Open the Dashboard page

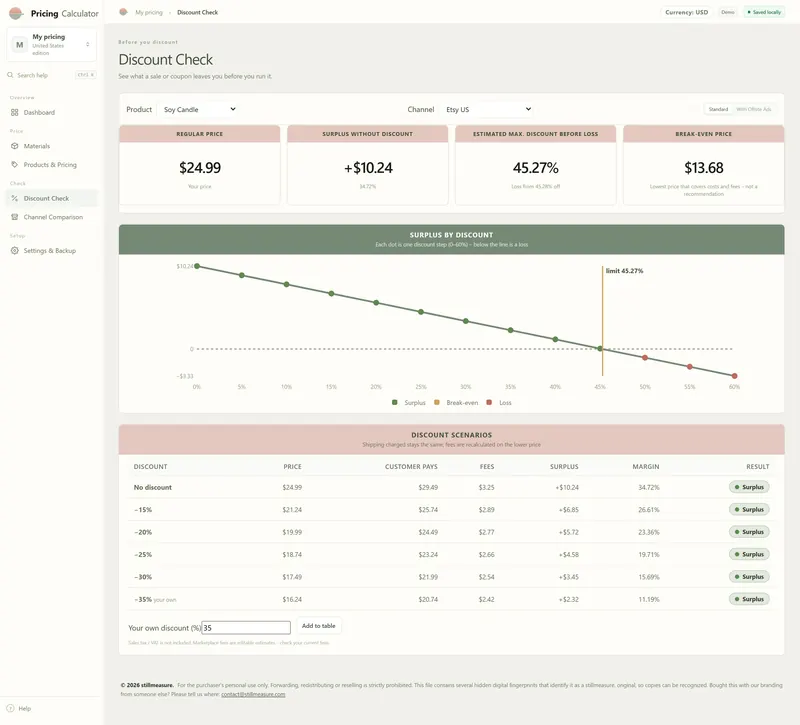coord(51,112)
